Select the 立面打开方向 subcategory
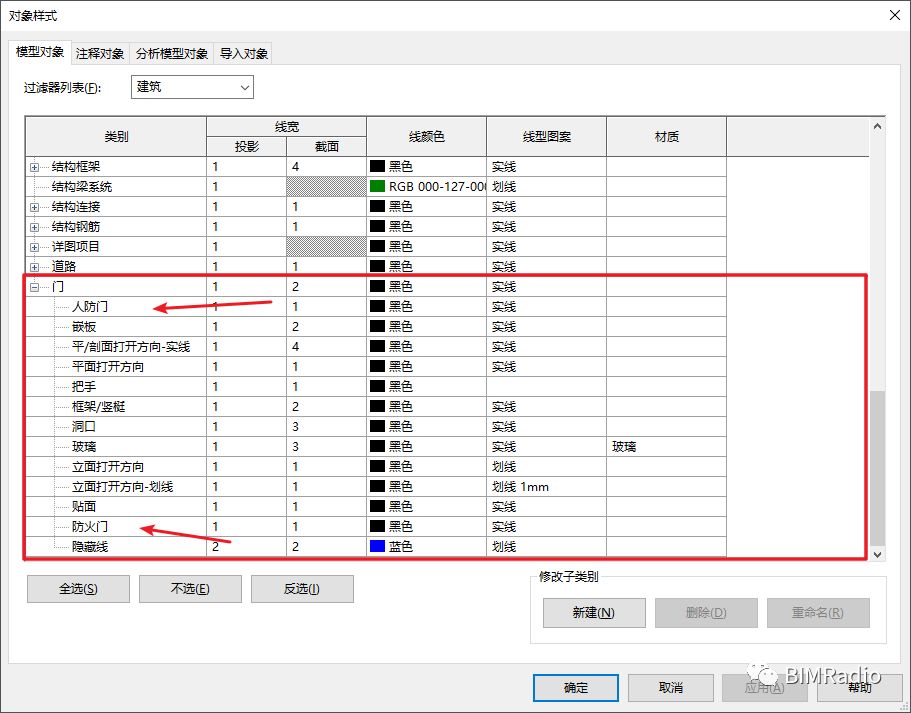911x713 pixels. point(107,466)
